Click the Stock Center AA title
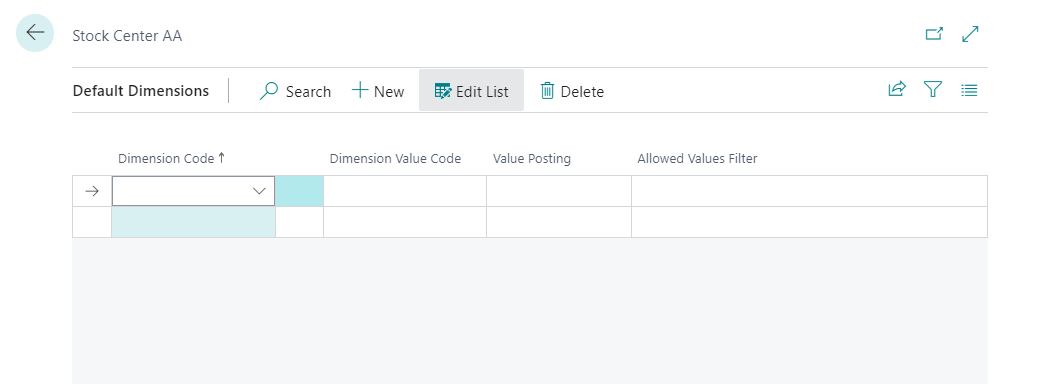1059x384 pixels. click(127, 36)
